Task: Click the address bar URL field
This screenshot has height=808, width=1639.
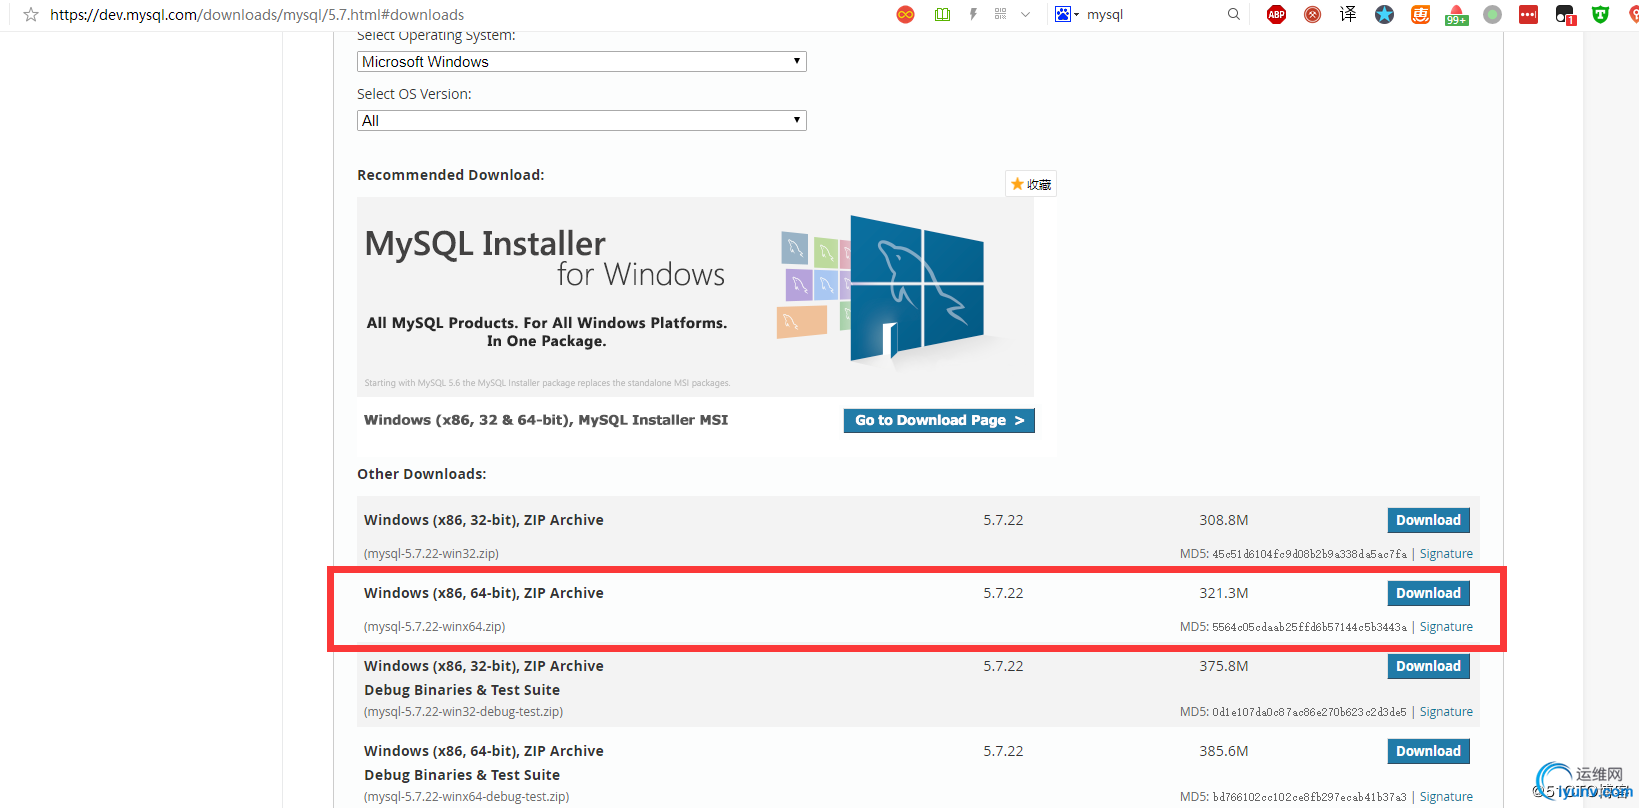Action: click(257, 15)
